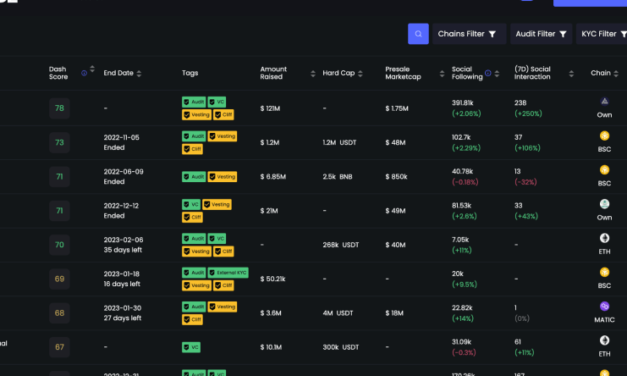Click VC tag in score 78 row
Screen dimensions: 627x376
point(217,102)
